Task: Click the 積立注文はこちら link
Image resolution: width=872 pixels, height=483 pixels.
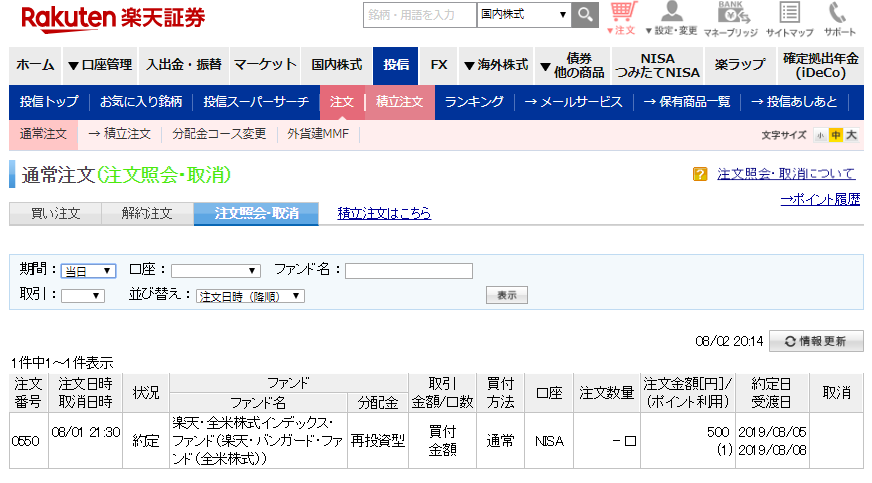Action: [384, 213]
